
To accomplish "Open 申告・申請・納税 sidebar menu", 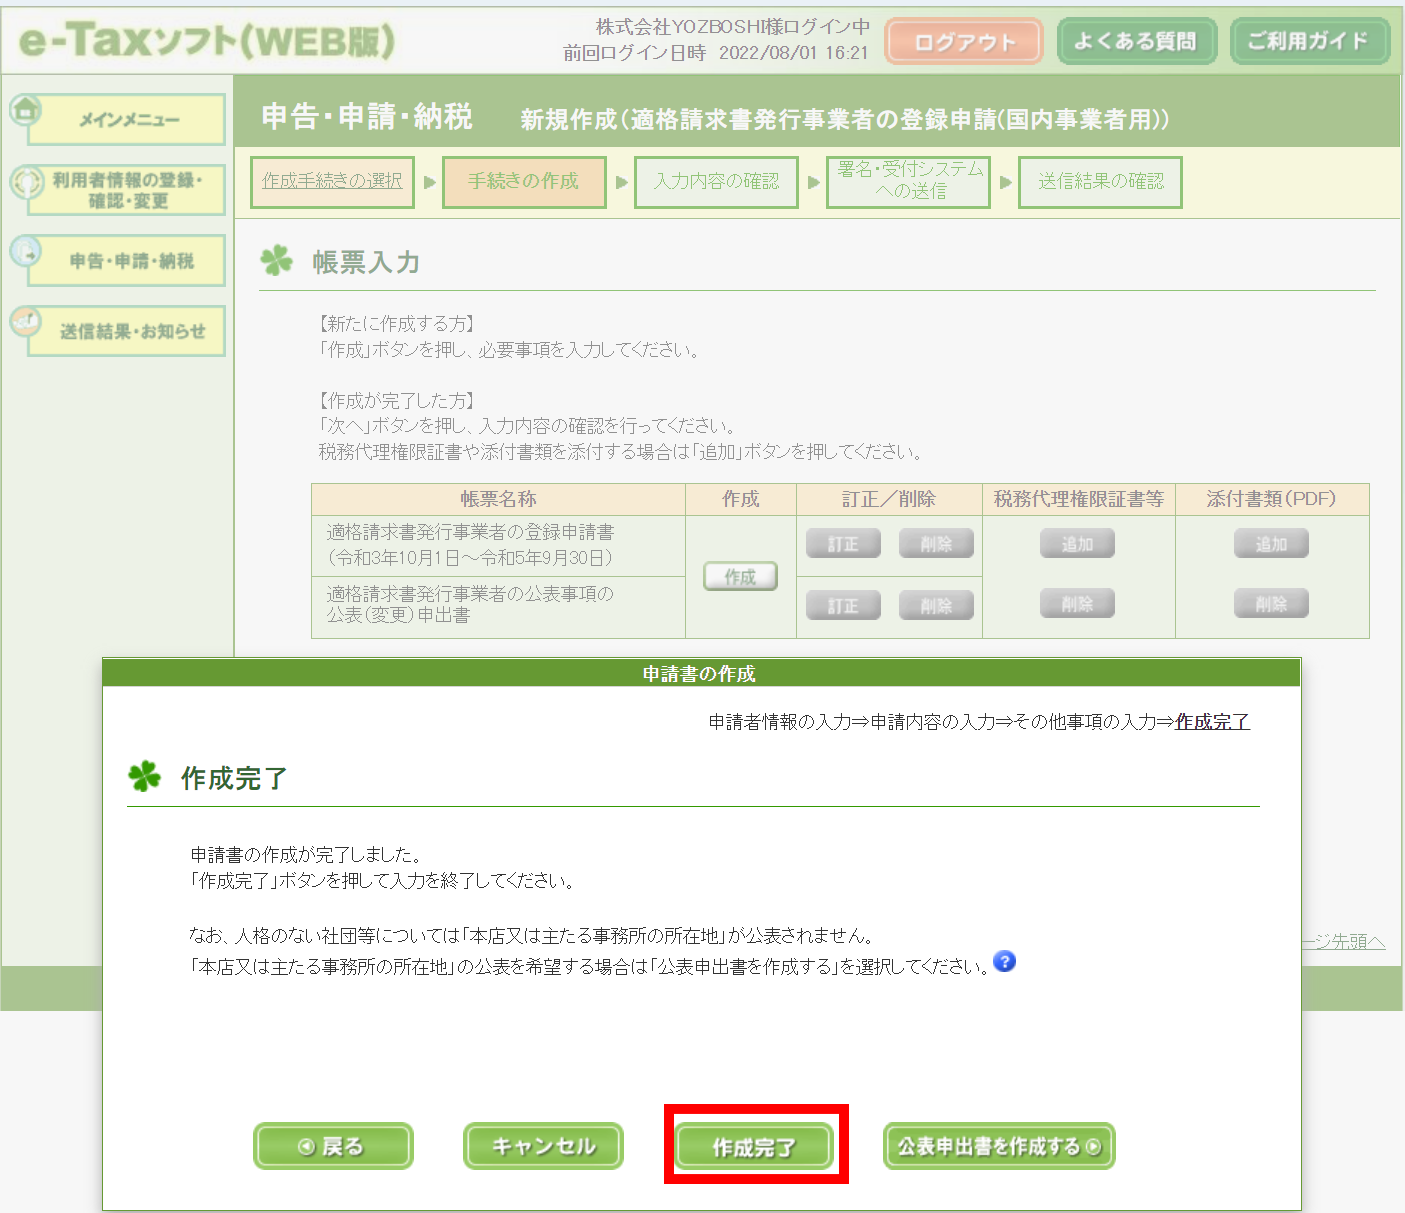I will click(127, 261).
